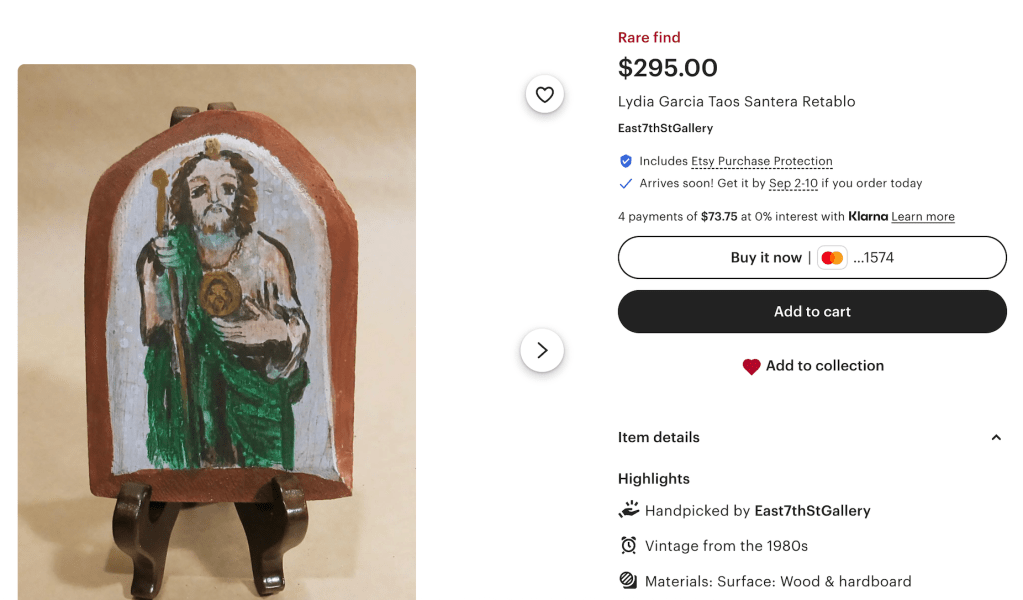Open the Etsy Purchase Protection link
The height and width of the screenshot is (600, 1023).
tap(761, 161)
